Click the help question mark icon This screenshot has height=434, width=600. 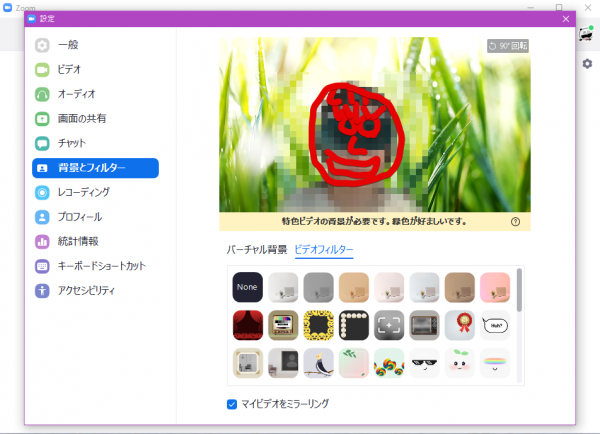pyautogui.click(x=515, y=222)
